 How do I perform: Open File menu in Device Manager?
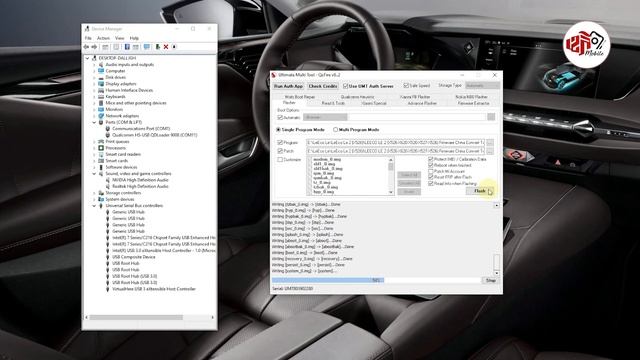coord(88,38)
